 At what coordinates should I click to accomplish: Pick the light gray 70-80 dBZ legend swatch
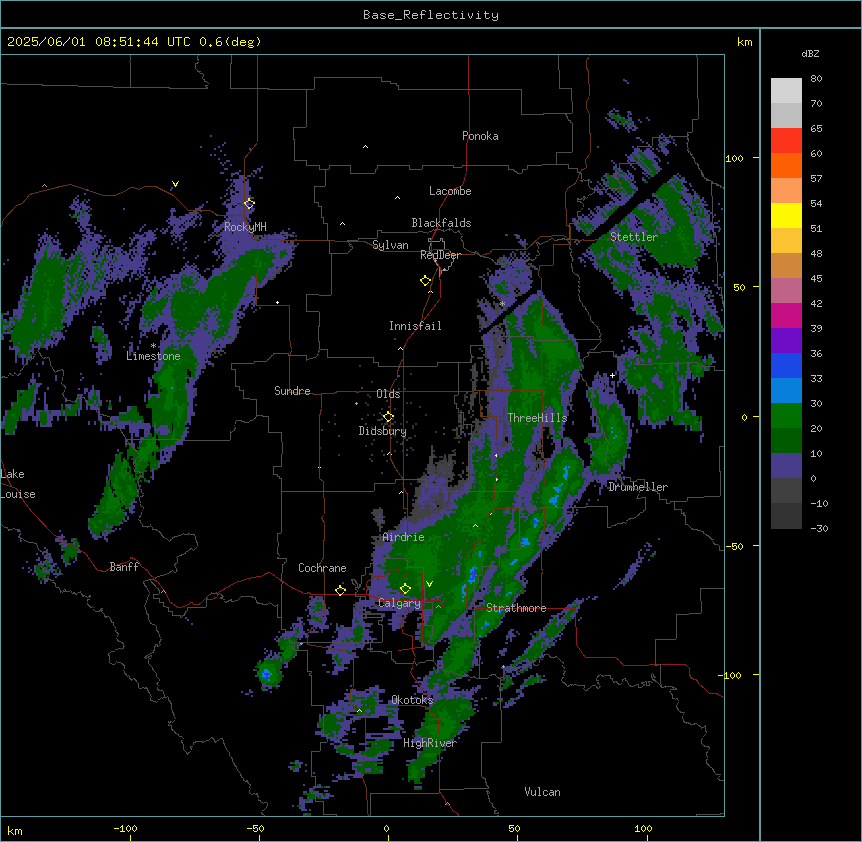786,91
